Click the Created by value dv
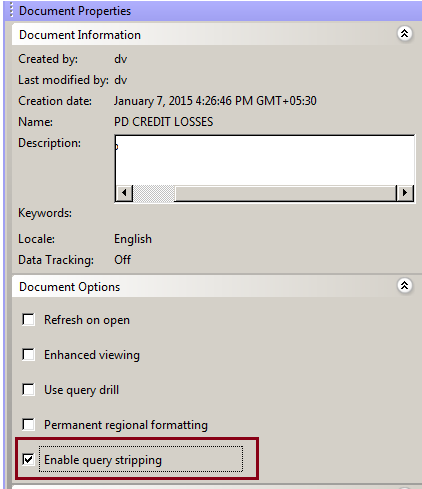The width and height of the screenshot is (422, 489). point(120,59)
